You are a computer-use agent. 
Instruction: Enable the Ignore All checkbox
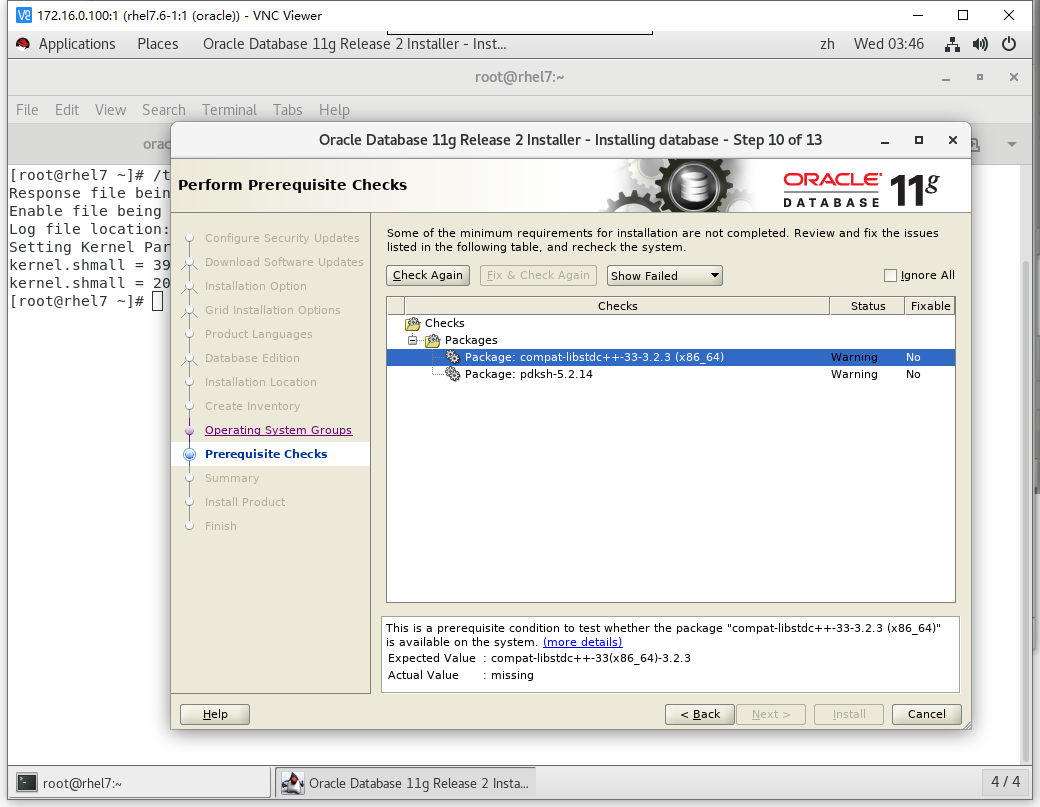pos(890,275)
